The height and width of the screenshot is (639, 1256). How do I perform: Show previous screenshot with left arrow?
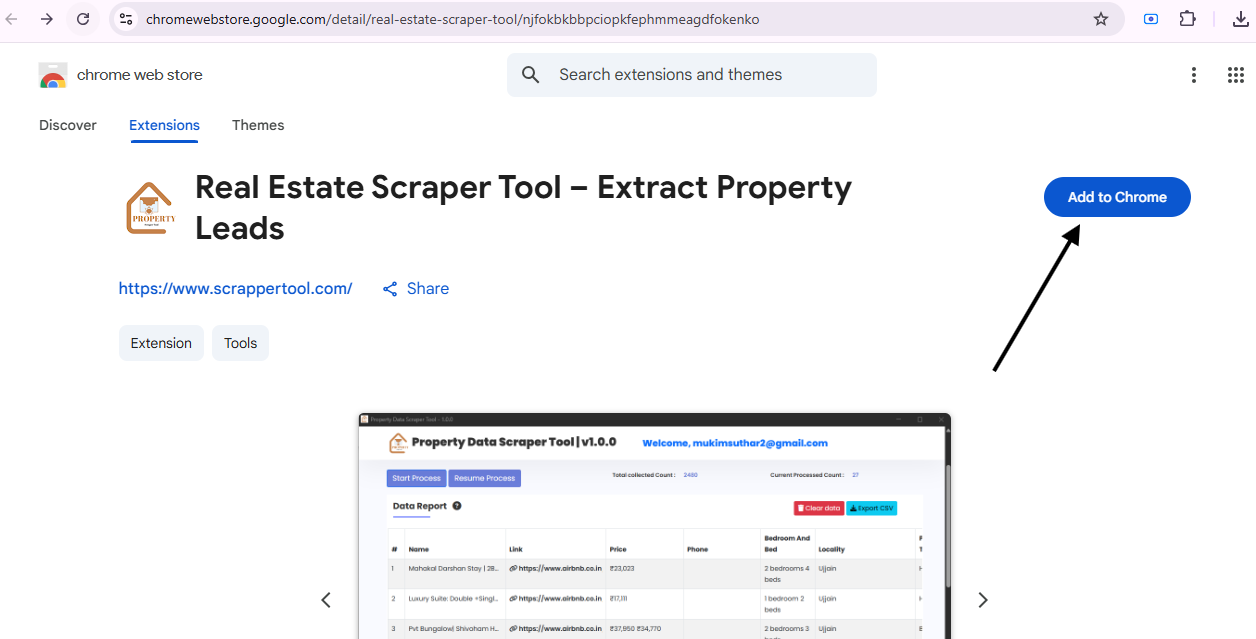[x=326, y=600]
